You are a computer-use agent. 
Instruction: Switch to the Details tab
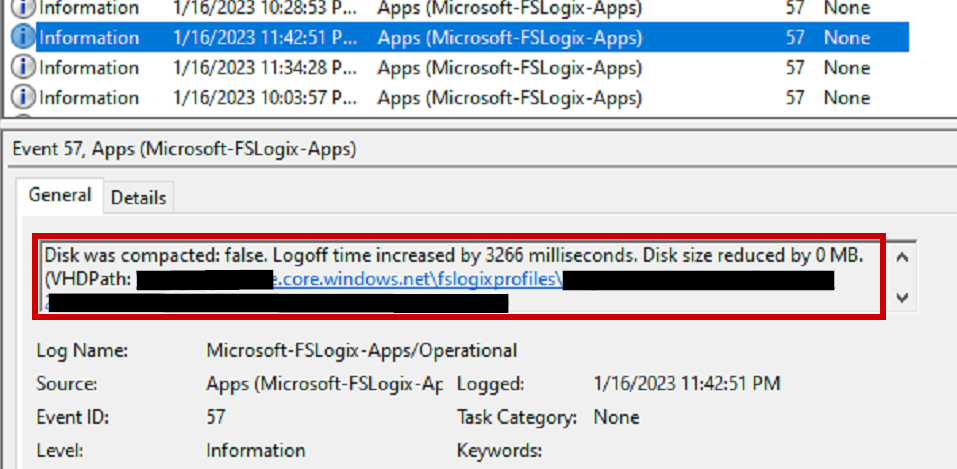[x=138, y=198]
